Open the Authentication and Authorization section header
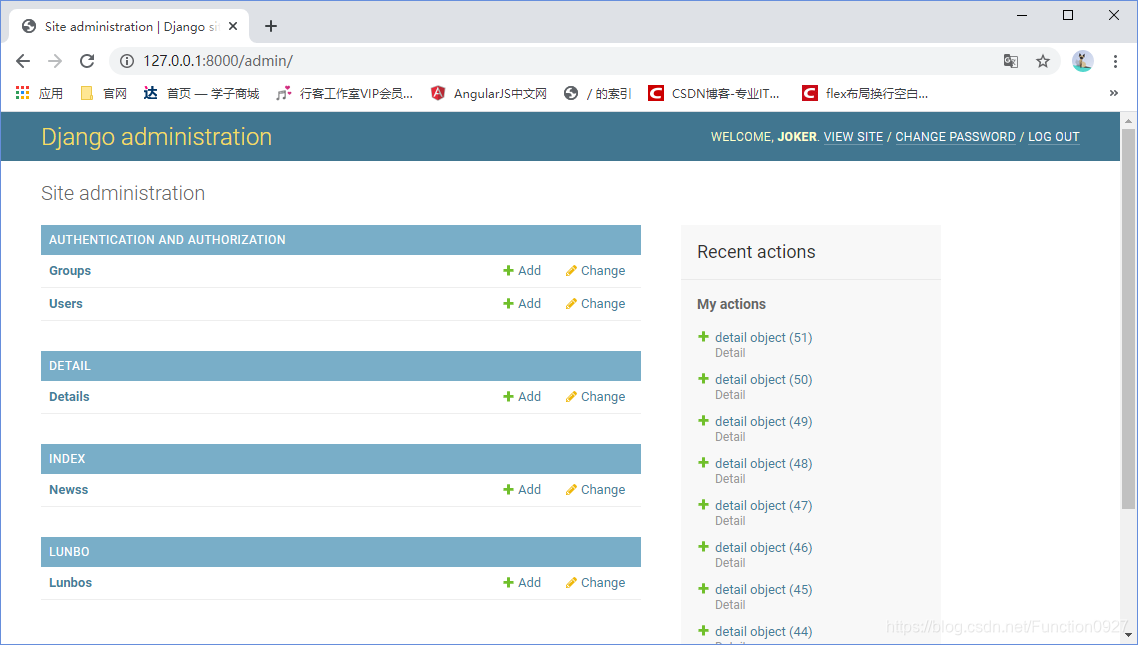This screenshot has height=645, width=1138. (167, 239)
